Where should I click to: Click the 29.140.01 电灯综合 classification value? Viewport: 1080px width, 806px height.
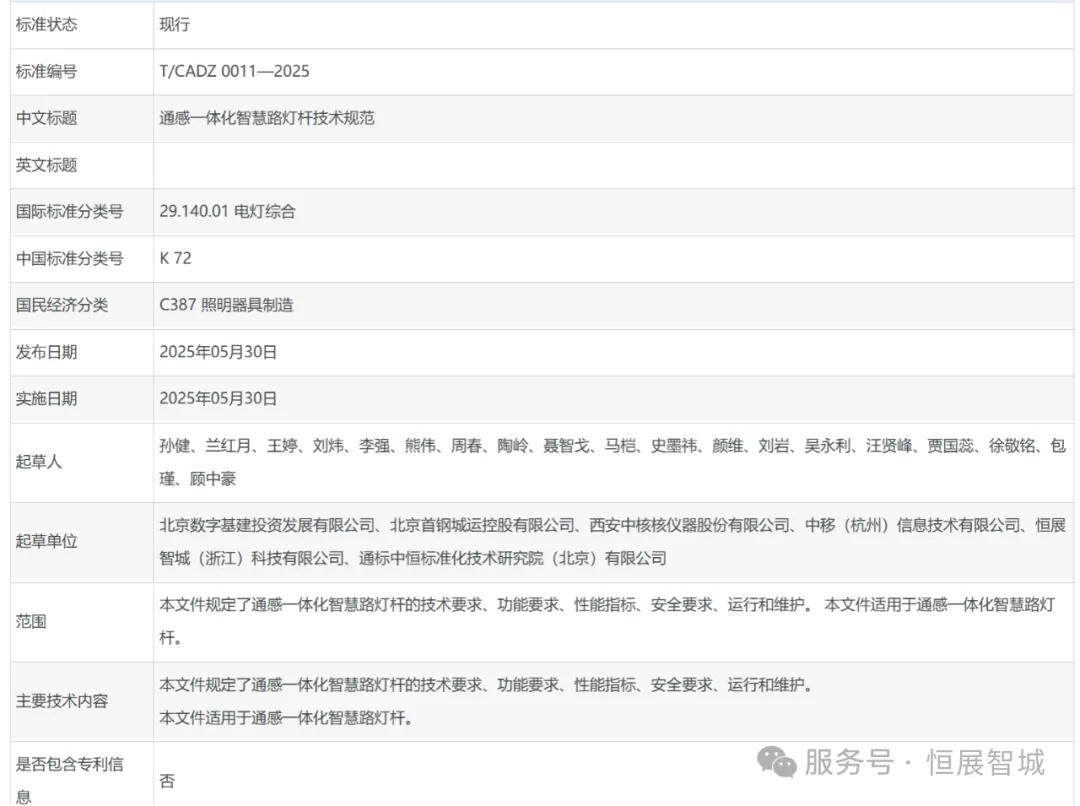coord(227,211)
